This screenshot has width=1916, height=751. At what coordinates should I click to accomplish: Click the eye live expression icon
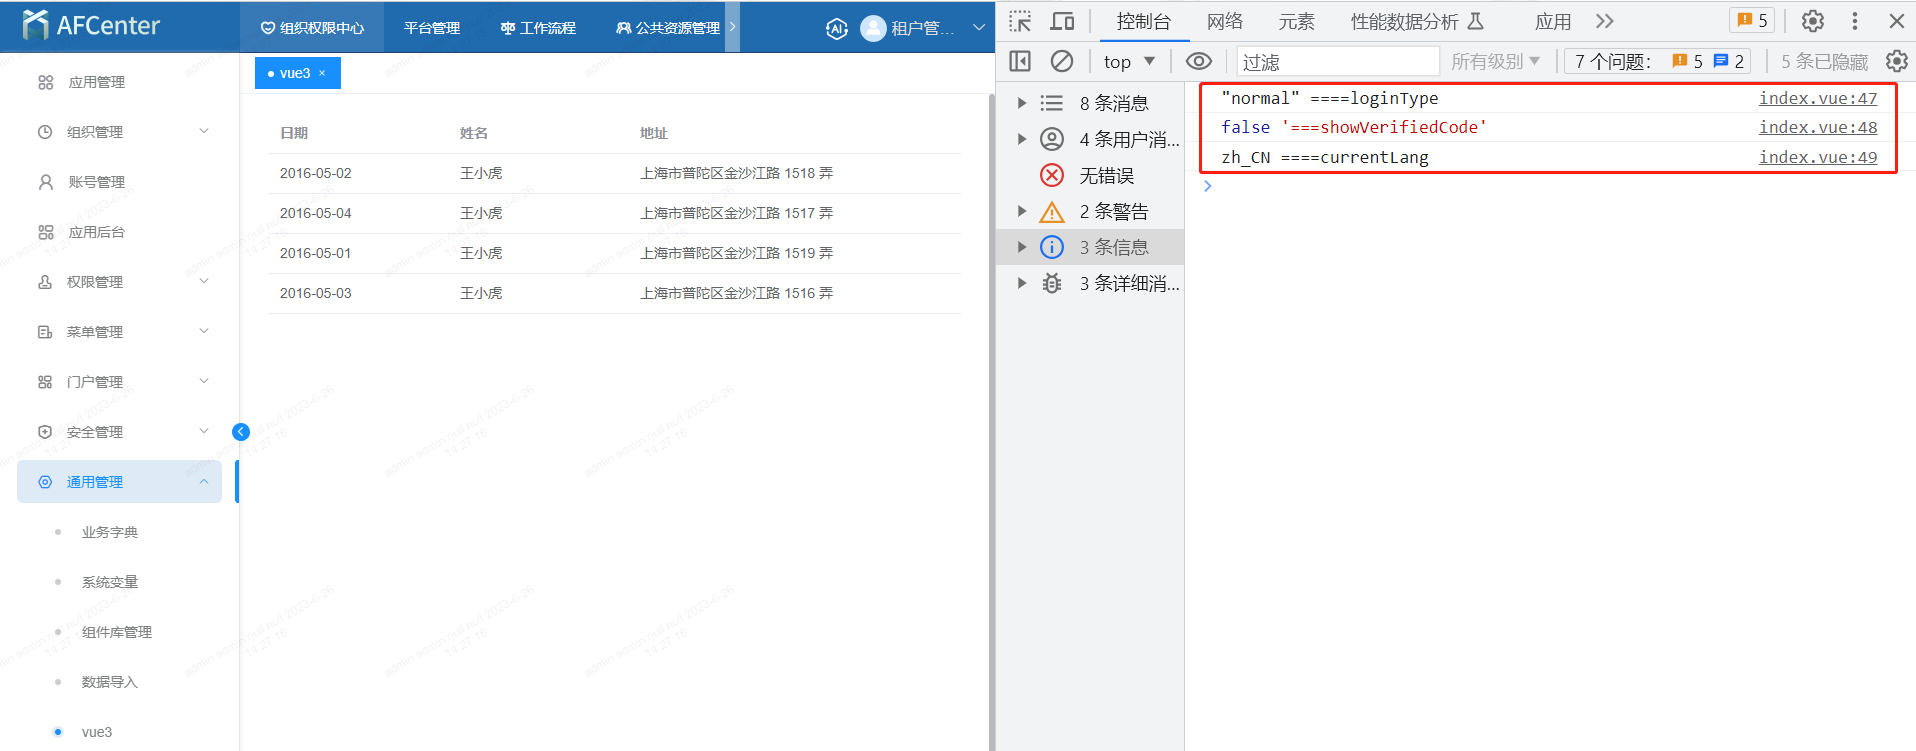click(x=1198, y=62)
